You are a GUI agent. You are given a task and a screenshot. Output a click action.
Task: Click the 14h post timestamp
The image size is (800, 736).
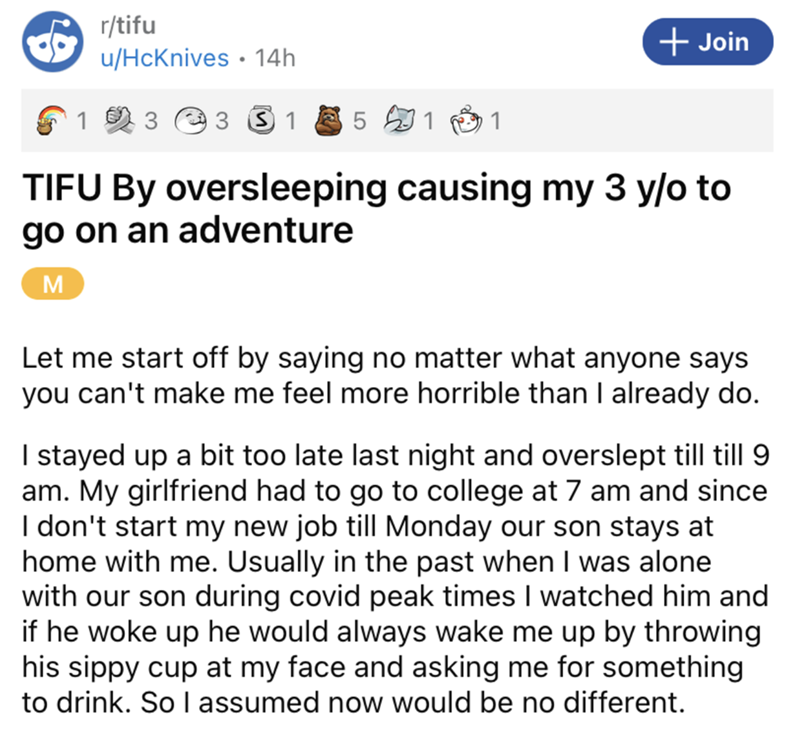[x=276, y=59]
